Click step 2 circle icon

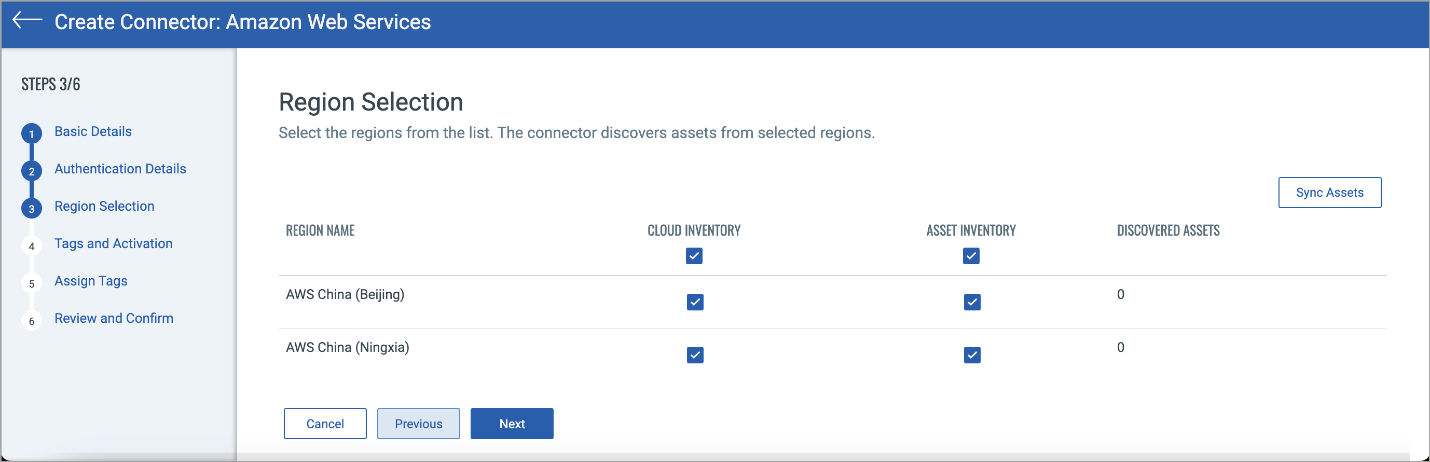31,171
